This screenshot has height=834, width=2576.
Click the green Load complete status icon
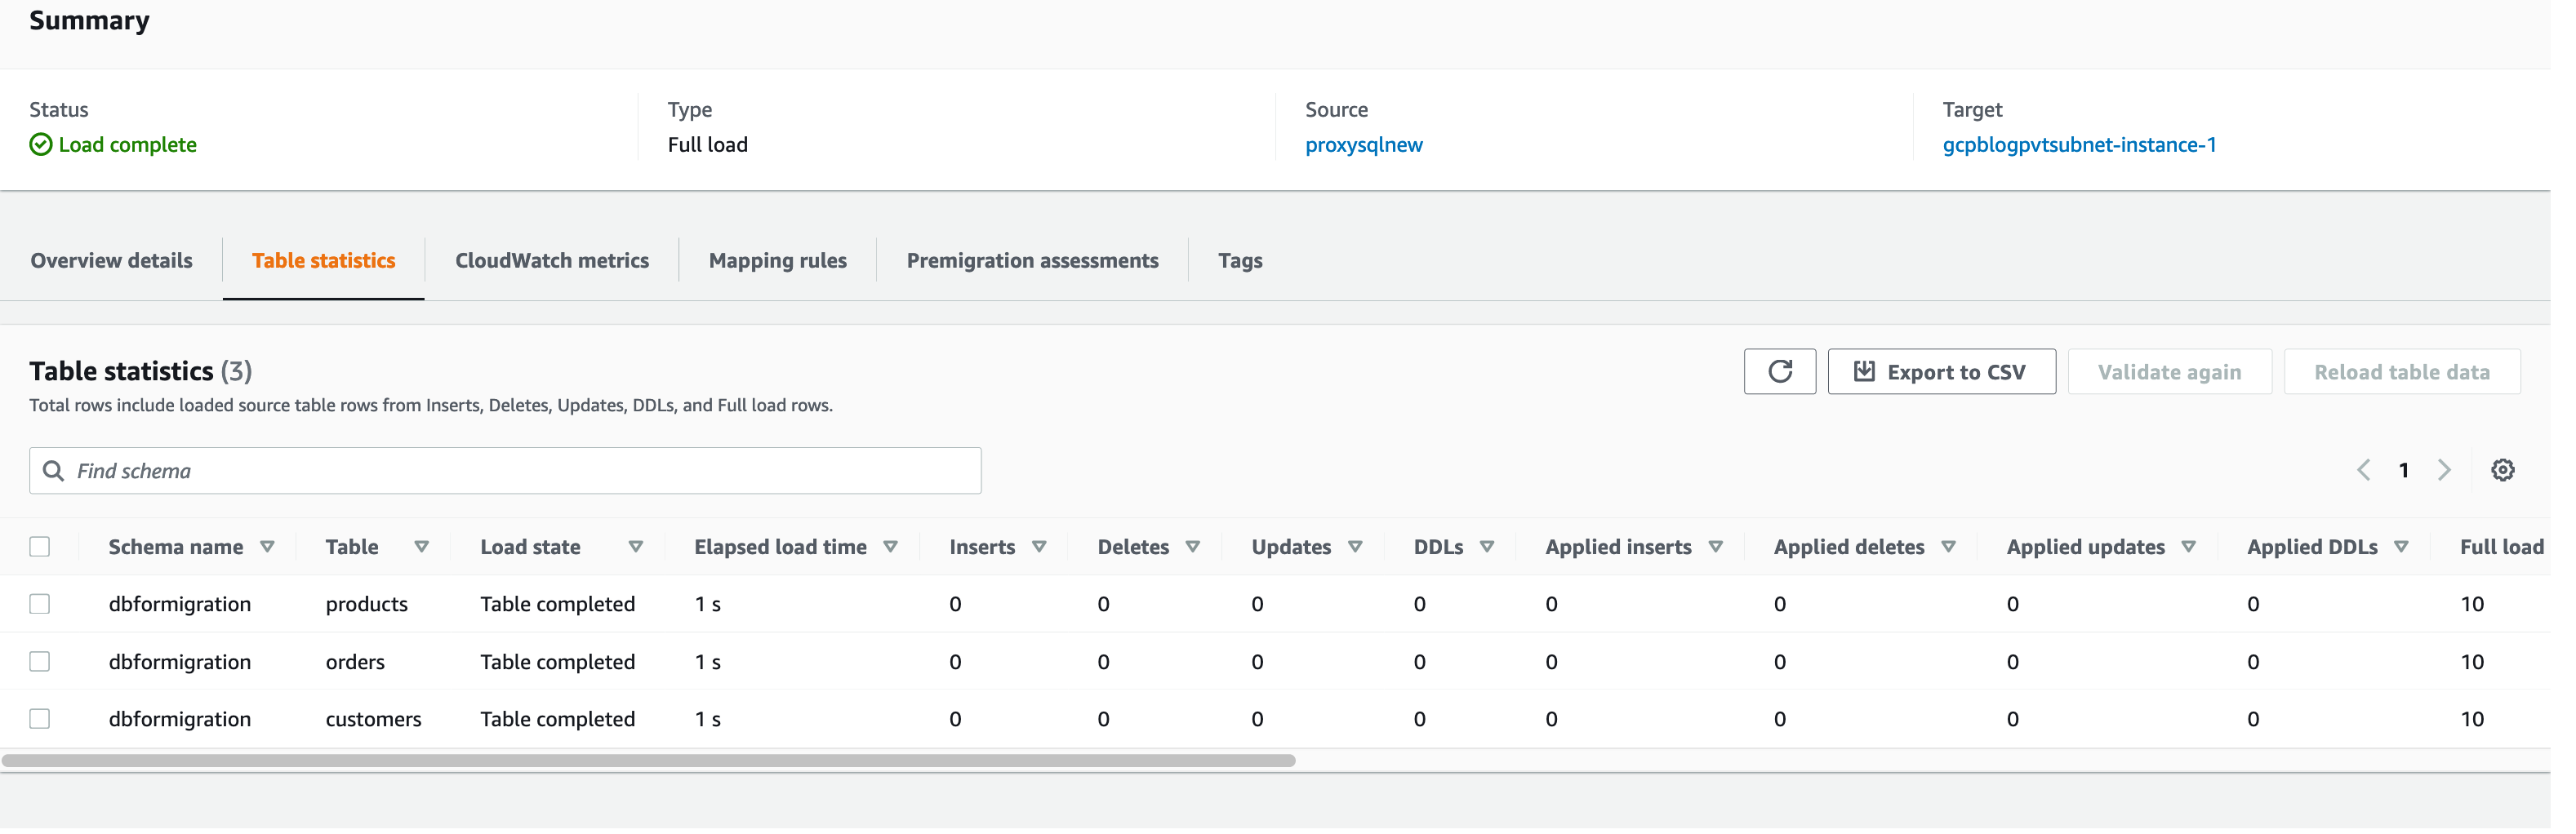pos(41,146)
